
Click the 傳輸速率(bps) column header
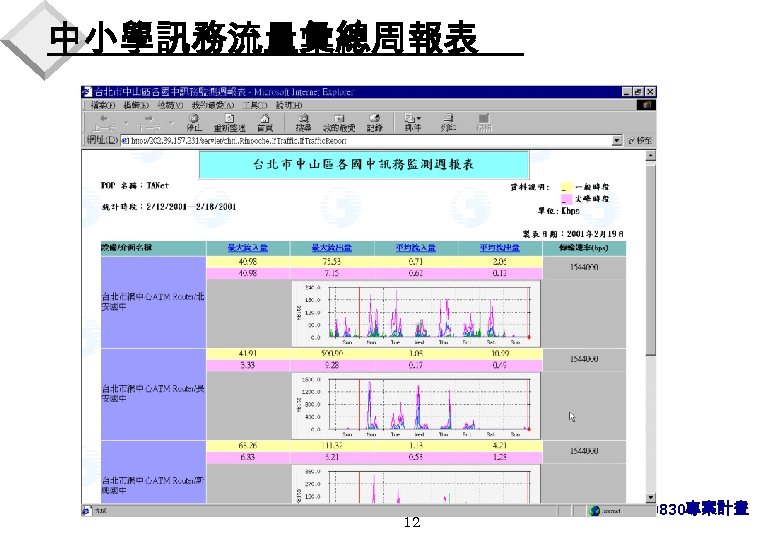tap(584, 248)
